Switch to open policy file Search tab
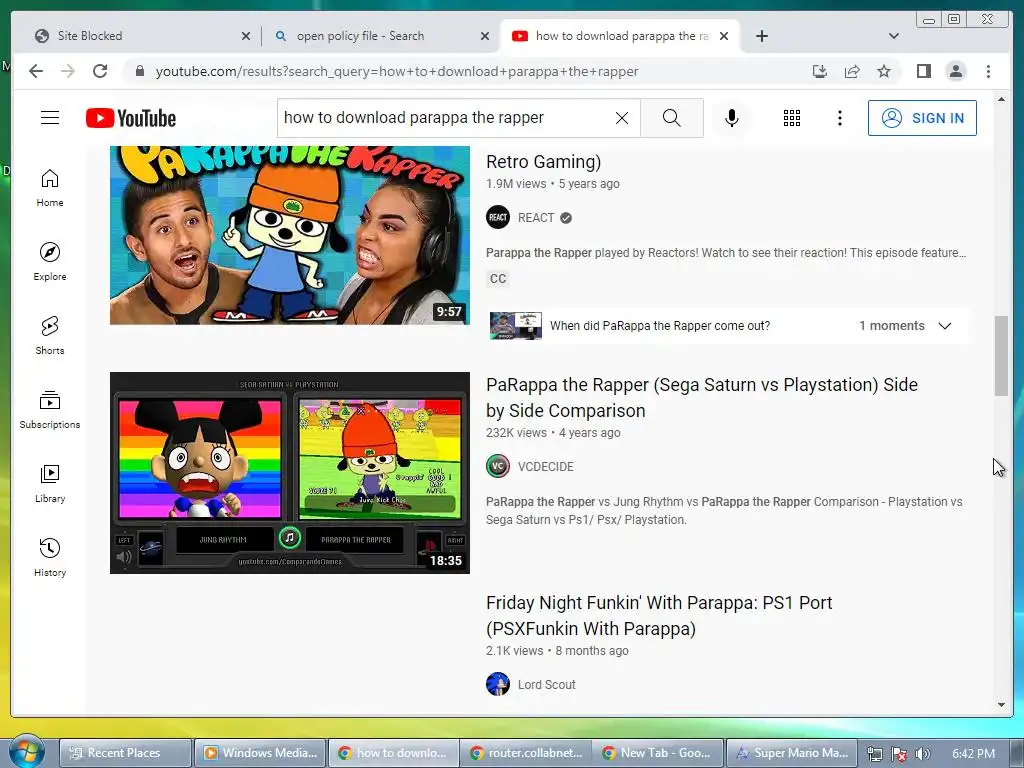Screen dimensions: 1024x768 coord(381,36)
